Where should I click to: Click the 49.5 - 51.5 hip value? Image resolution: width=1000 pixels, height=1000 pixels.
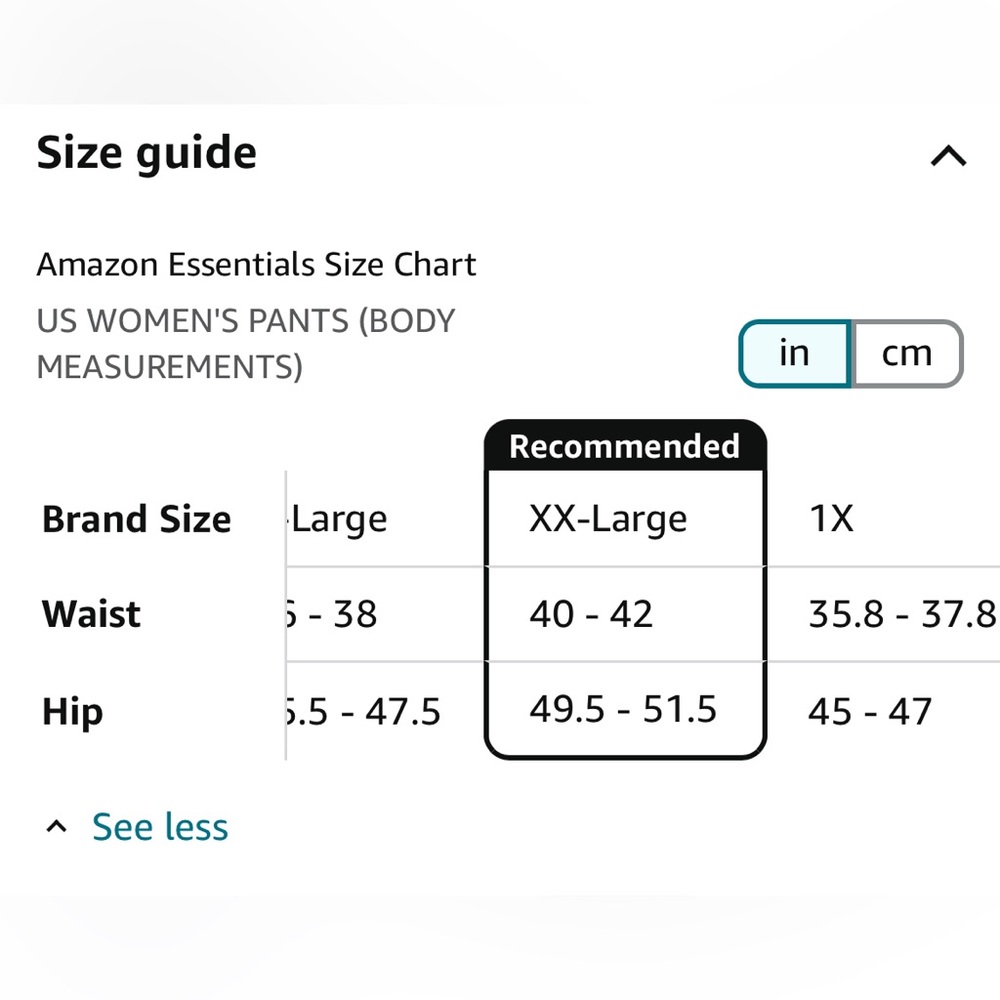click(623, 709)
